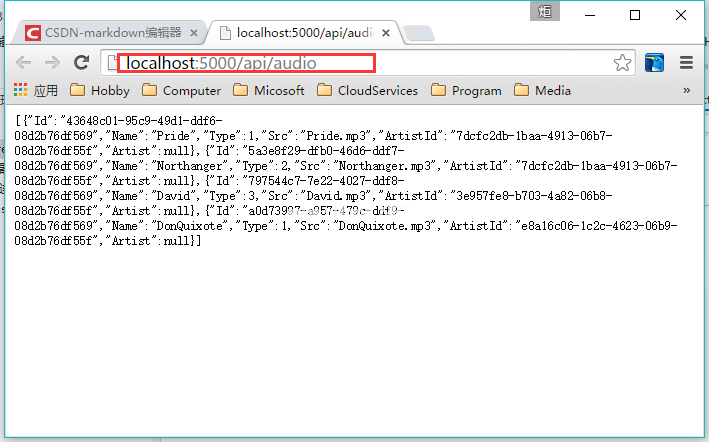Screen dimensions: 709x442
Task: Click the browser forward arrow
Action: pos(52,63)
